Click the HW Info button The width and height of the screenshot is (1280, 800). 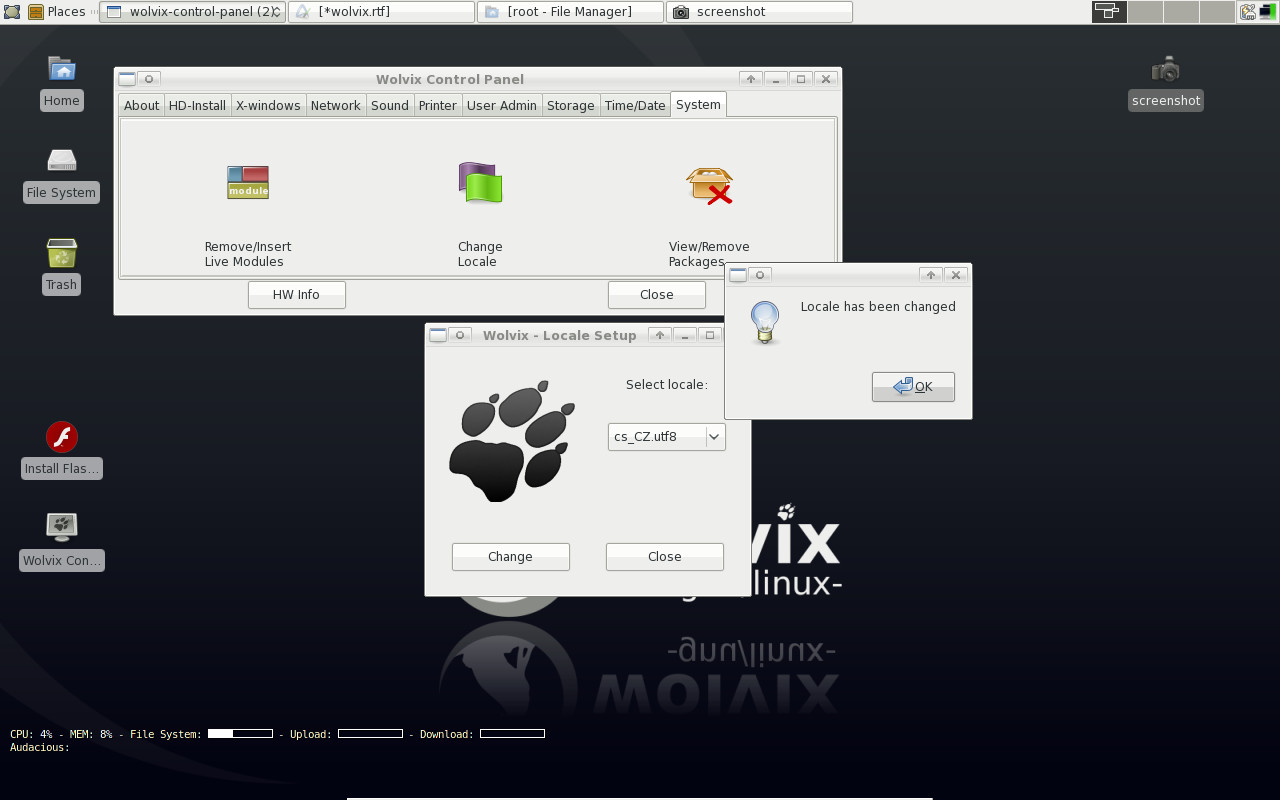[x=296, y=295]
